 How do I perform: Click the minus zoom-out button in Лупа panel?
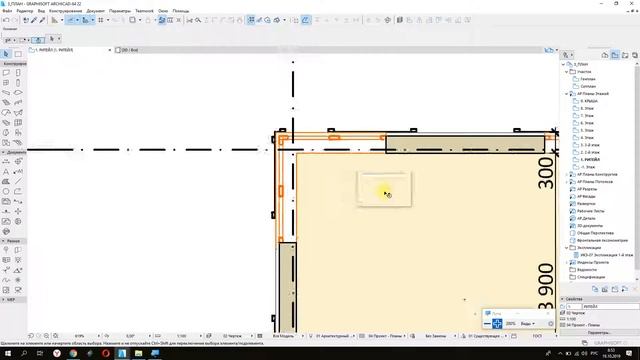point(487,324)
